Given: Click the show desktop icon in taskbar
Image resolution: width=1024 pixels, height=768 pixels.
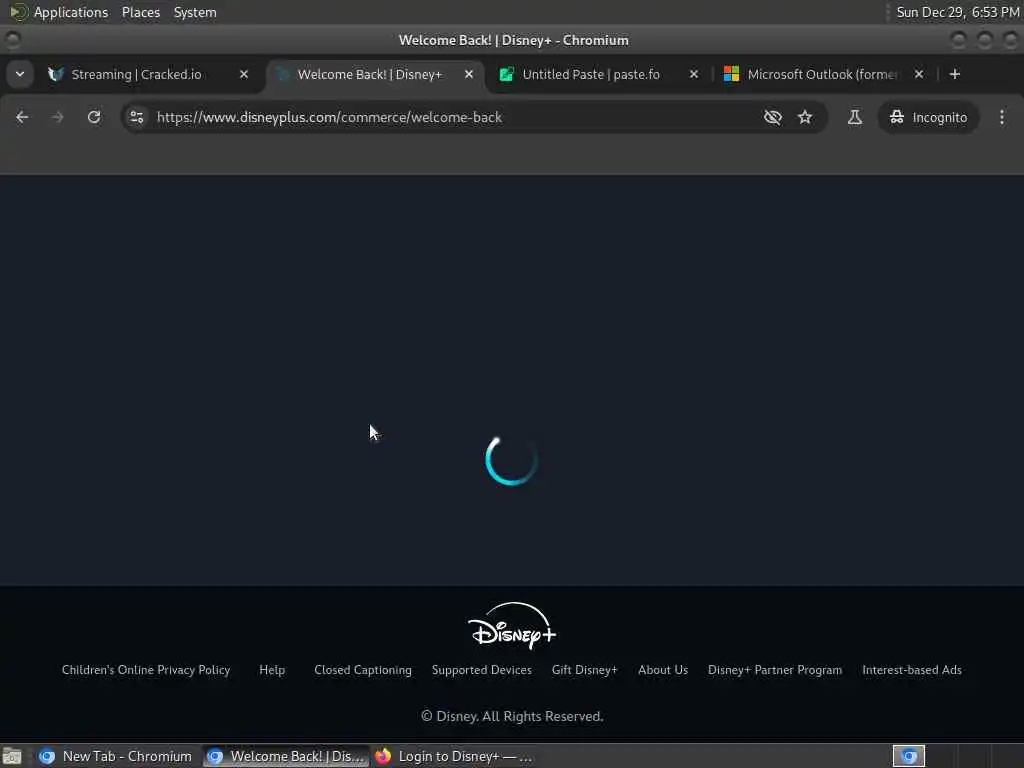Looking at the screenshot, I should coord(12,756).
